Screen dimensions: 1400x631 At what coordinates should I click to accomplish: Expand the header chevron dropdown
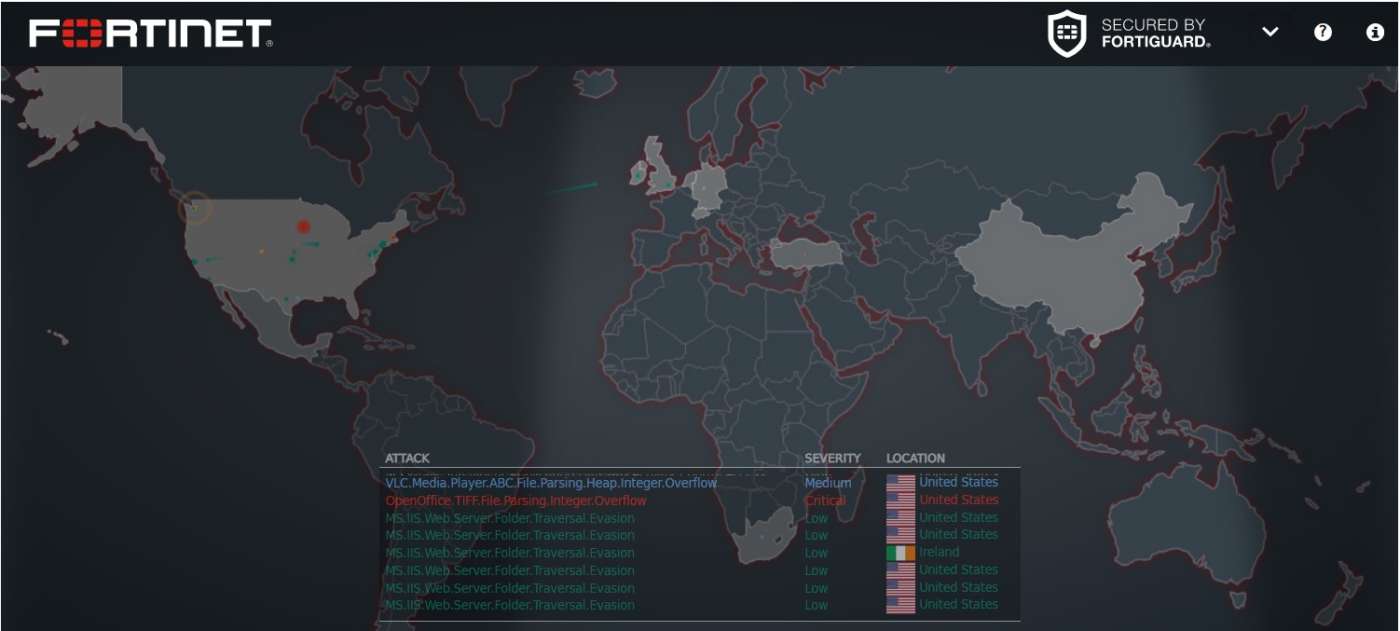(x=1270, y=32)
